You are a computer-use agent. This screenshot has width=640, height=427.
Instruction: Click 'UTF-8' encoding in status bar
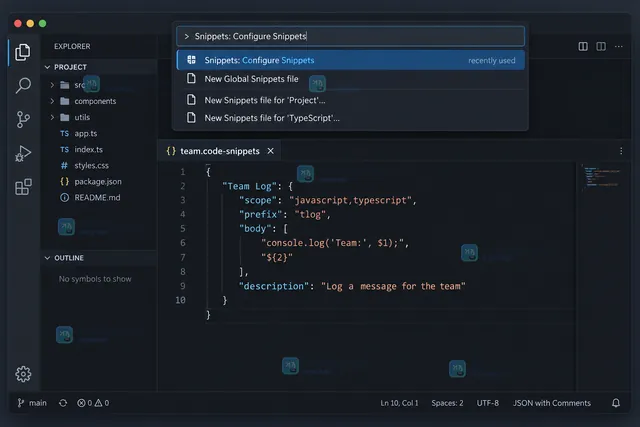[x=487, y=403]
